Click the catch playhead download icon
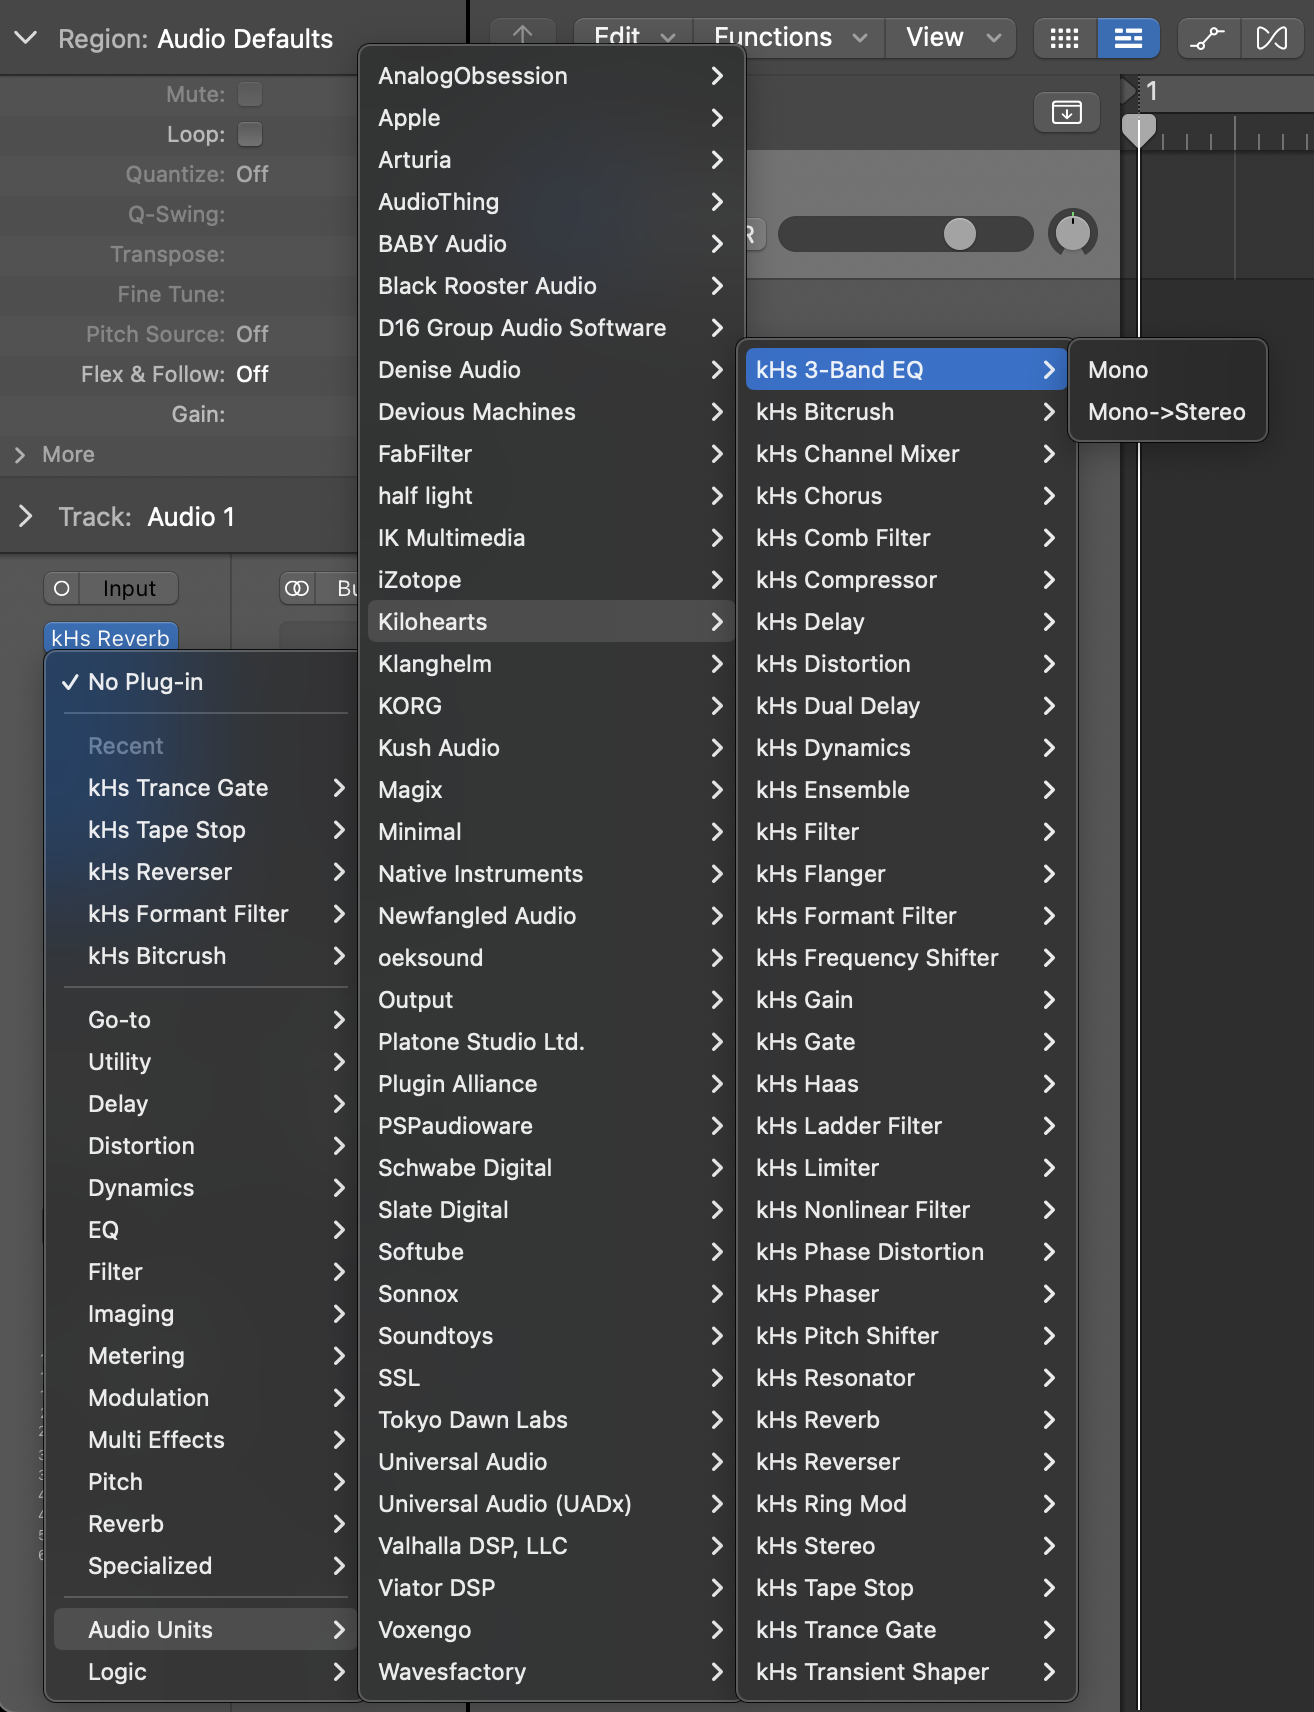Image resolution: width=1314 pixels, height=1712 pixels. [x=1066, y=112]
